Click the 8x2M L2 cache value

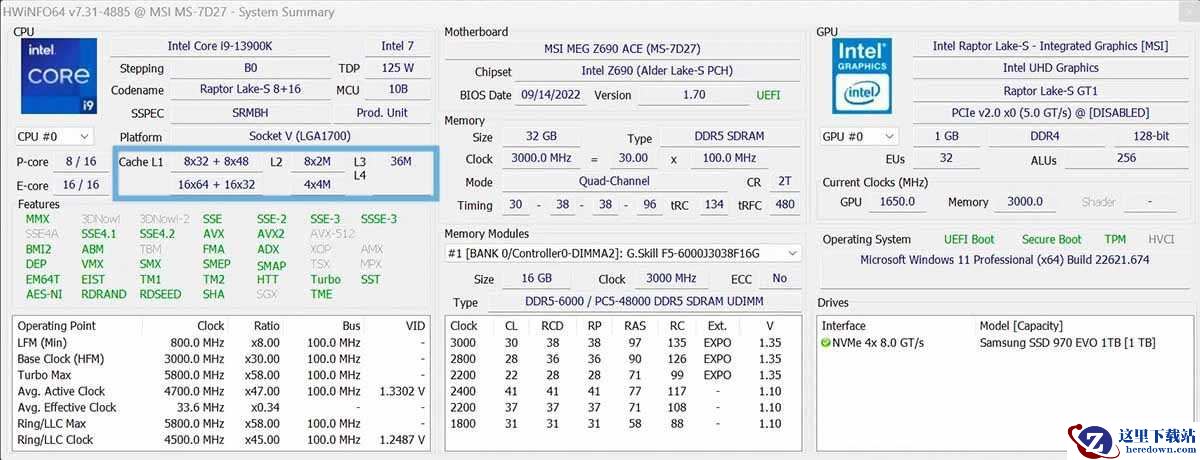(x=317, y=161)
